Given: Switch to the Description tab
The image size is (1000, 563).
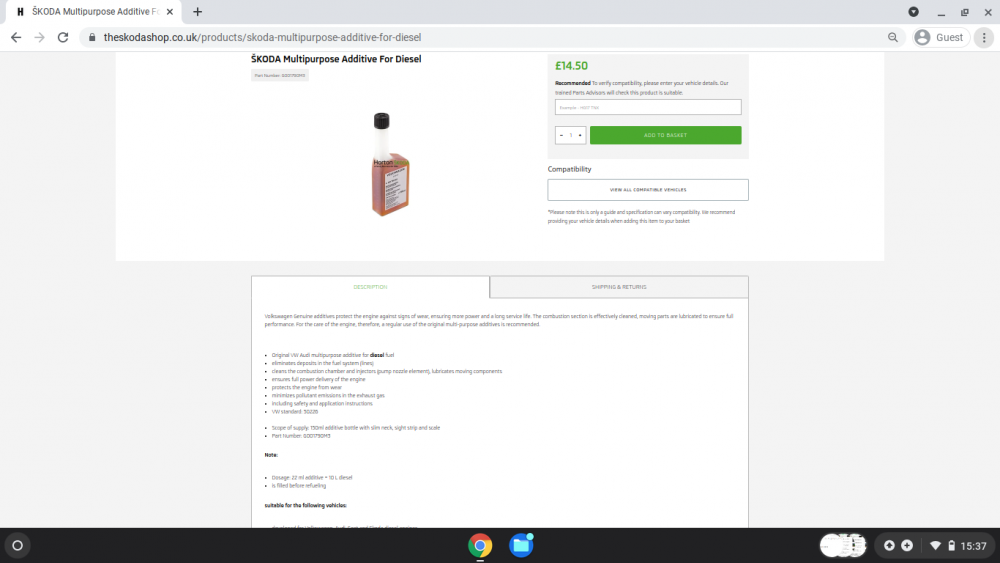Looking at the screenshot, I should pos(371,287).
